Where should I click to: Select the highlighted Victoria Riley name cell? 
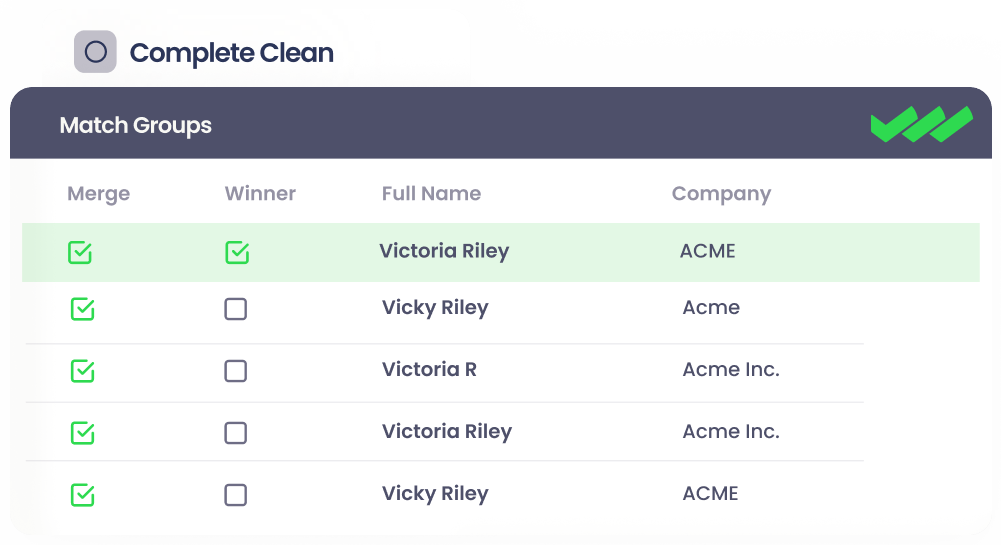tap(444, 251)
